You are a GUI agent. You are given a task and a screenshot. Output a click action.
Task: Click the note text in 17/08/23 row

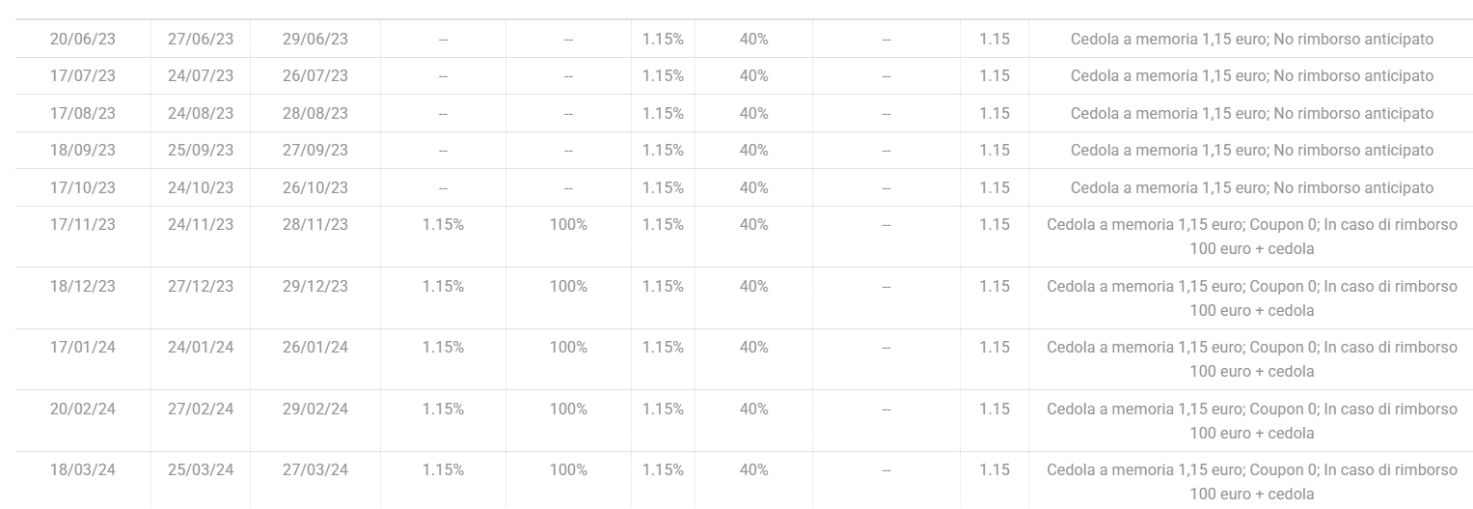1252,113
